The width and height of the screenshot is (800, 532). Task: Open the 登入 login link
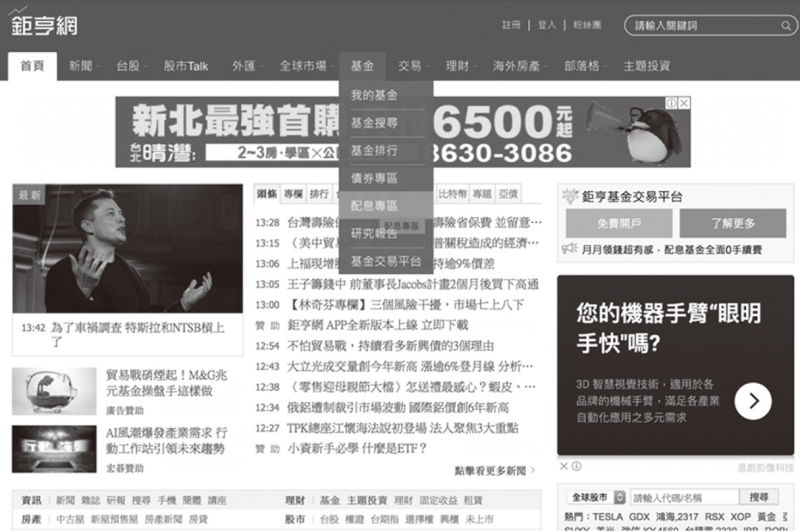coord(547,26)
